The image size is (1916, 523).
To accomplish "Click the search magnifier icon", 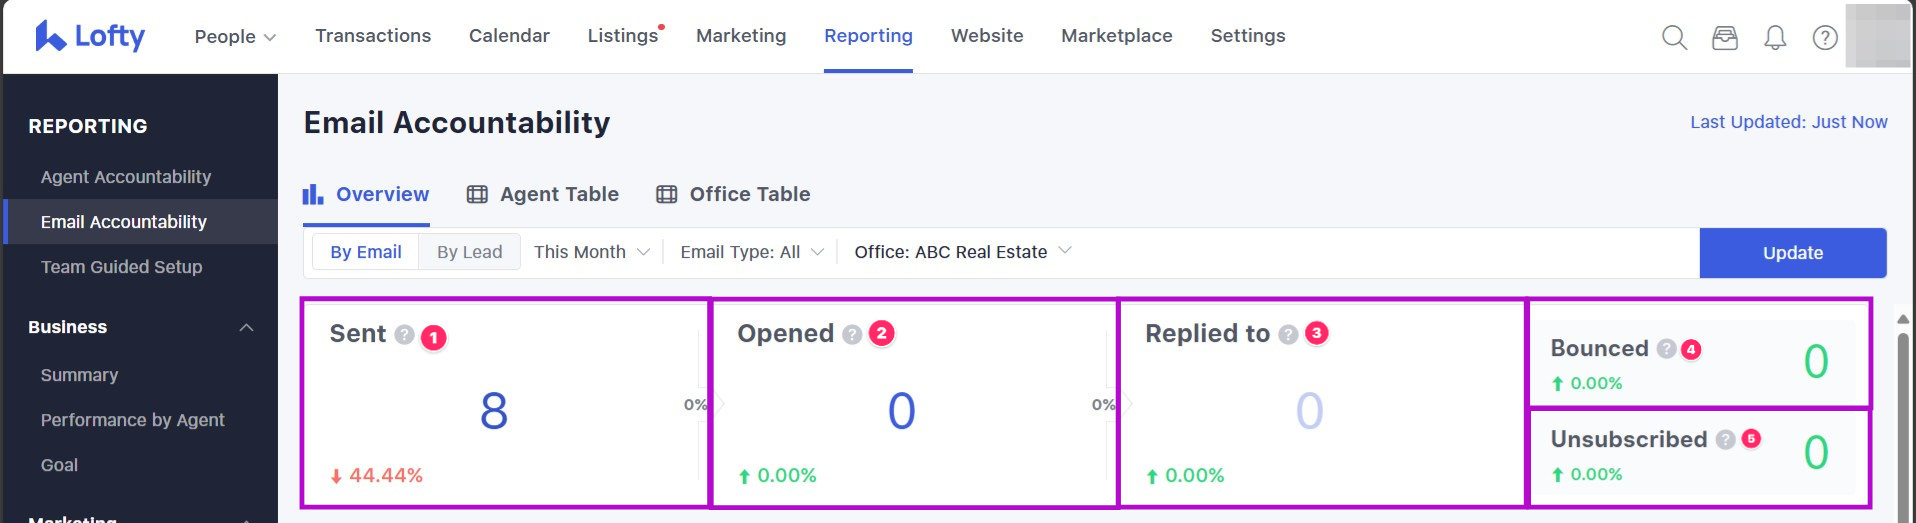I will (1674, 38).
